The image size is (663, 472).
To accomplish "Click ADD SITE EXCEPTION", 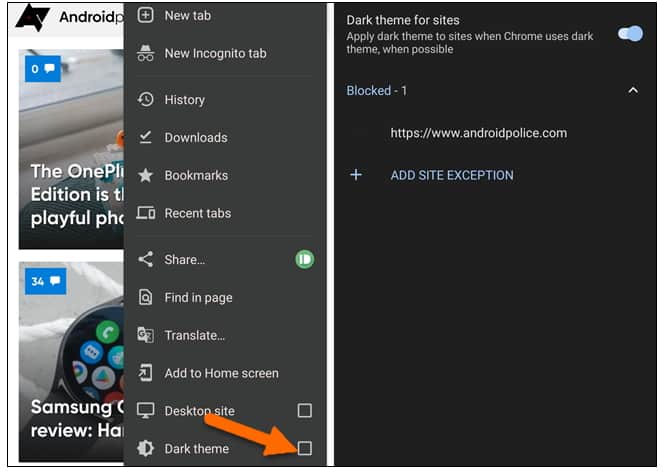I will [x=452, y=175].
